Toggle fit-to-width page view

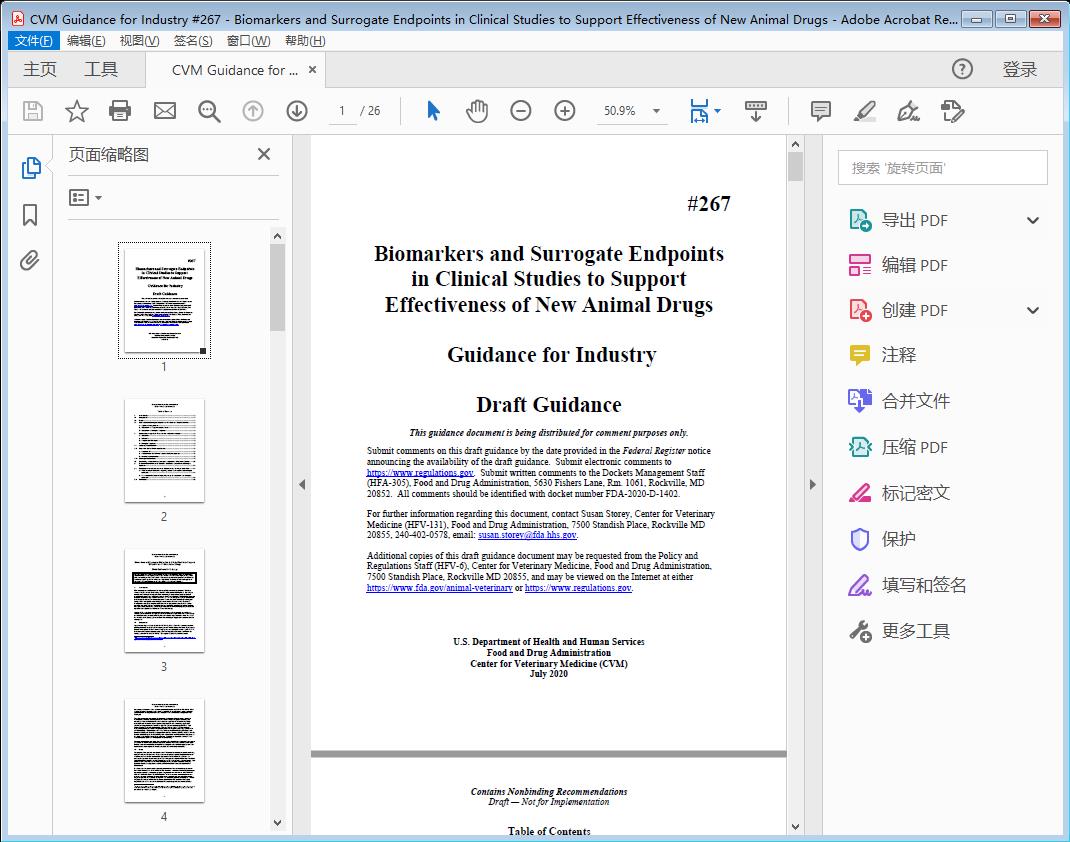coord(700,111)
